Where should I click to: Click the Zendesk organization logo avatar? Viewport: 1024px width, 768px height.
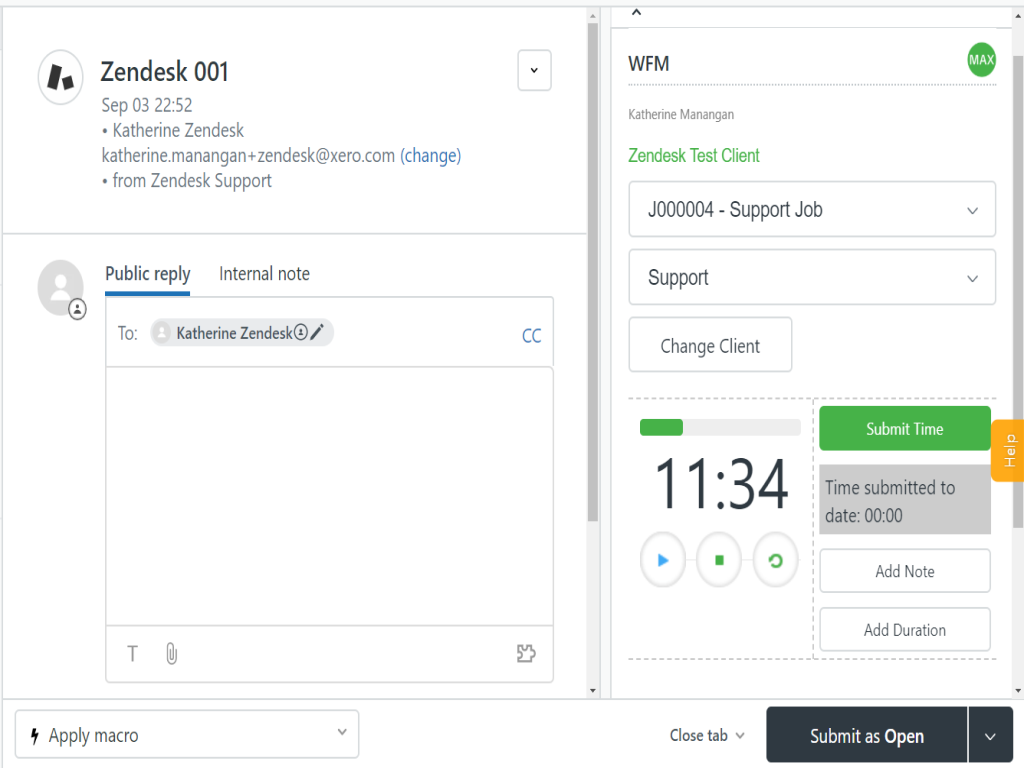click(60, 77)
